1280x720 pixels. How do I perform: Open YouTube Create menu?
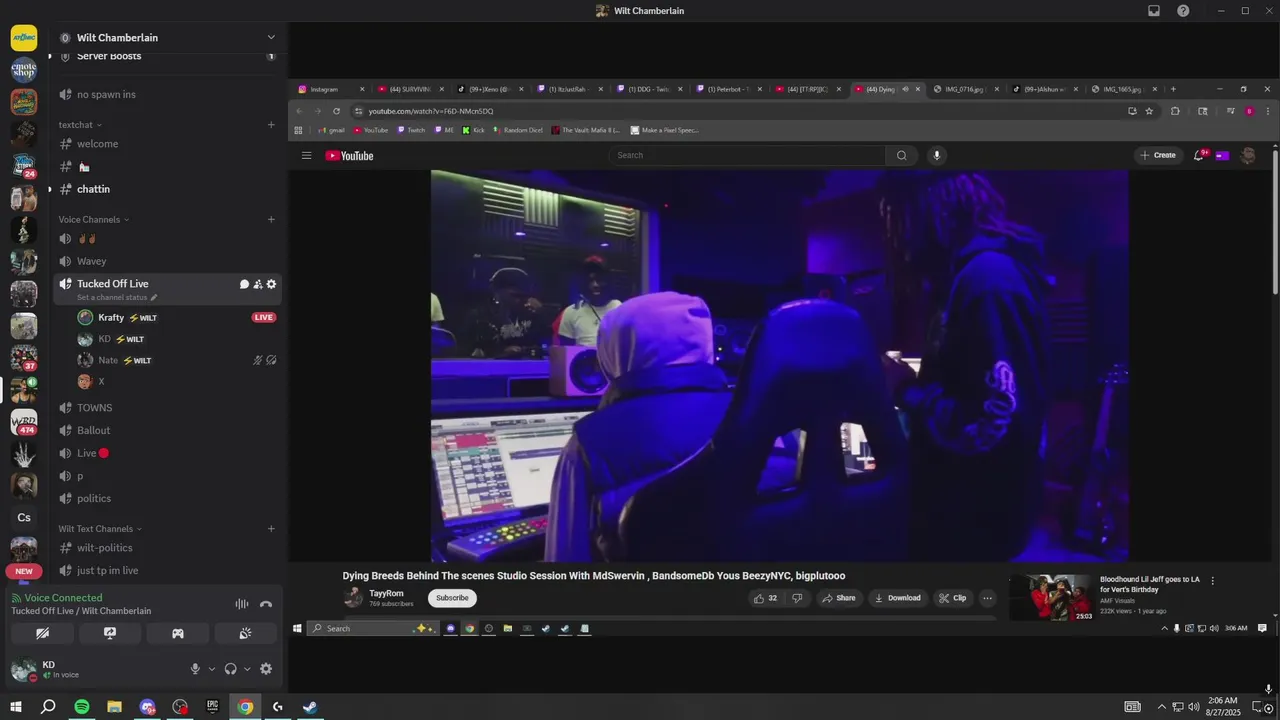click(x=1158, y=155)
